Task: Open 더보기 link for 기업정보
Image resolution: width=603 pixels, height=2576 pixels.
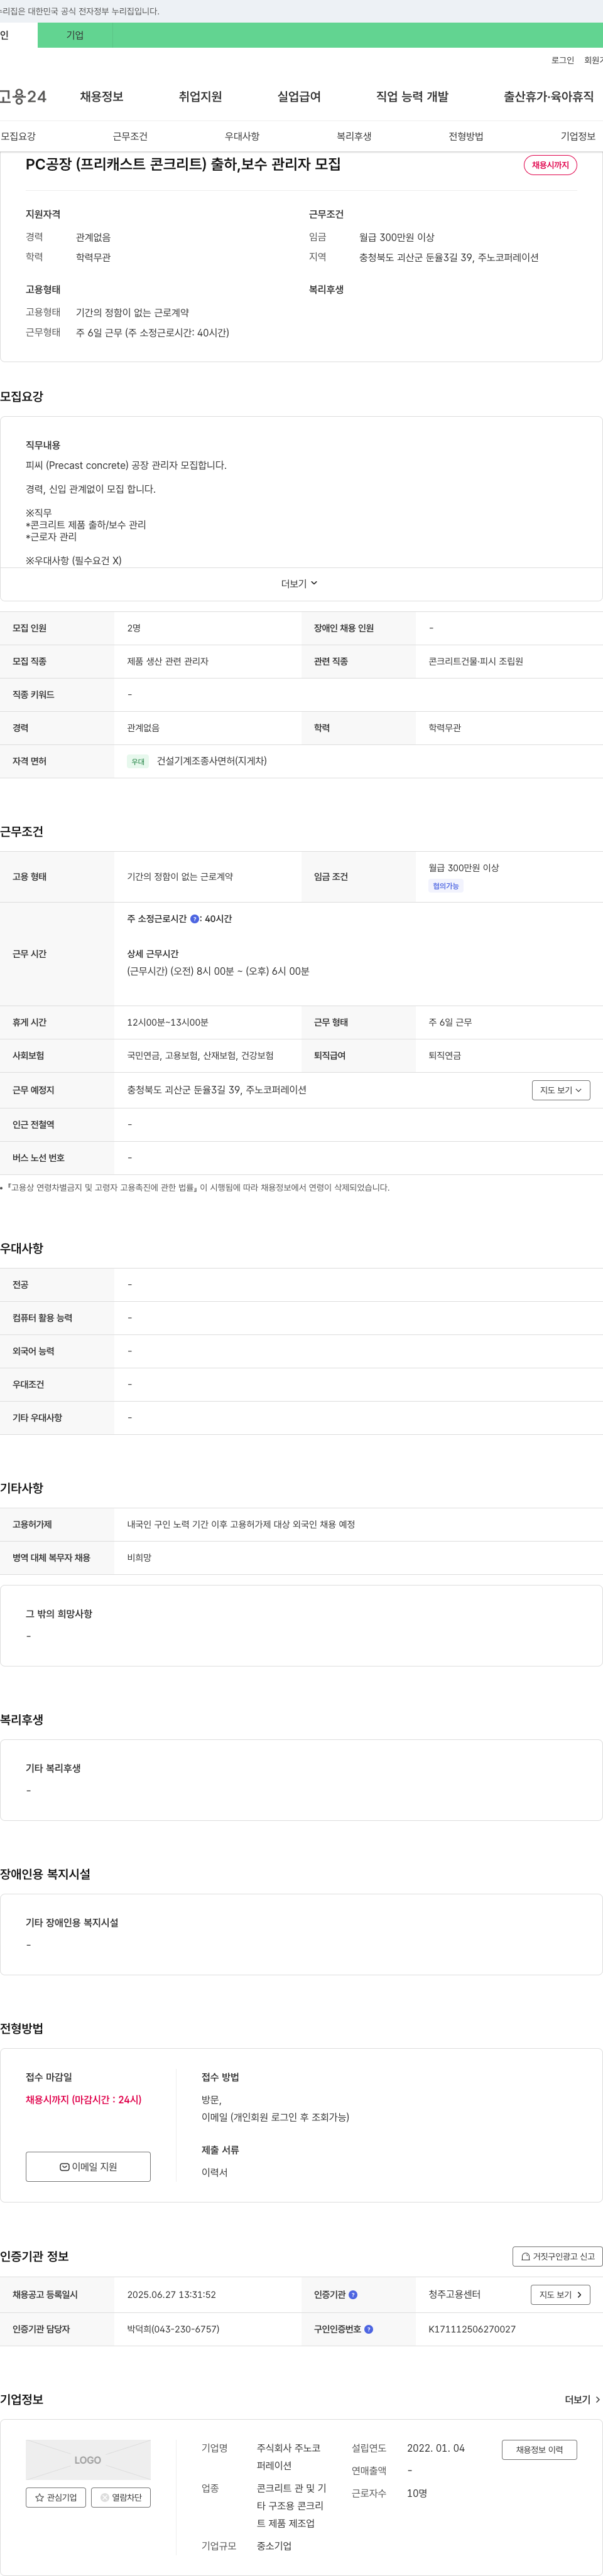Action: point(582,2399)
